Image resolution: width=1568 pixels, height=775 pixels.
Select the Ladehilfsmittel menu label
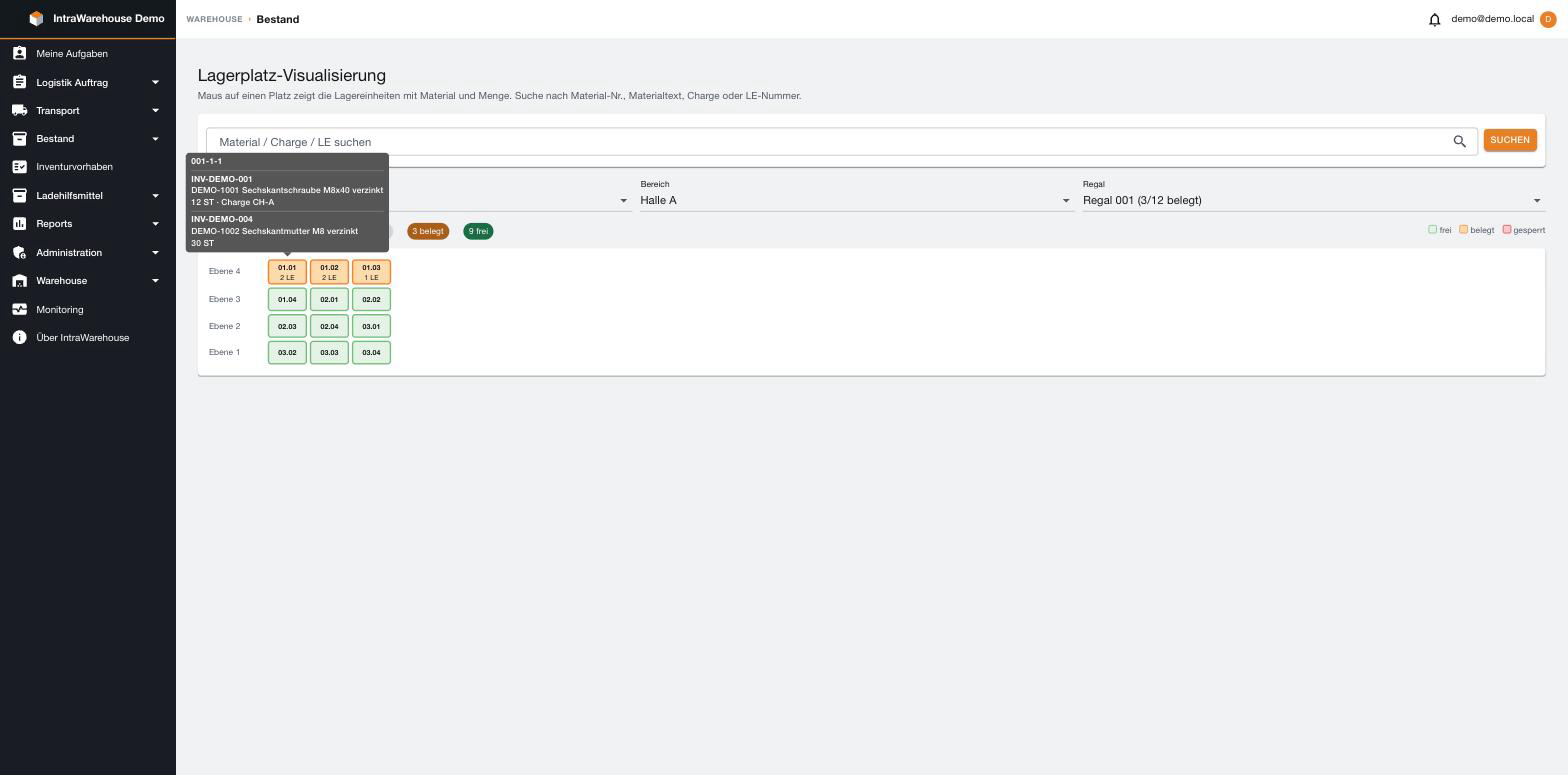point(69,196)
